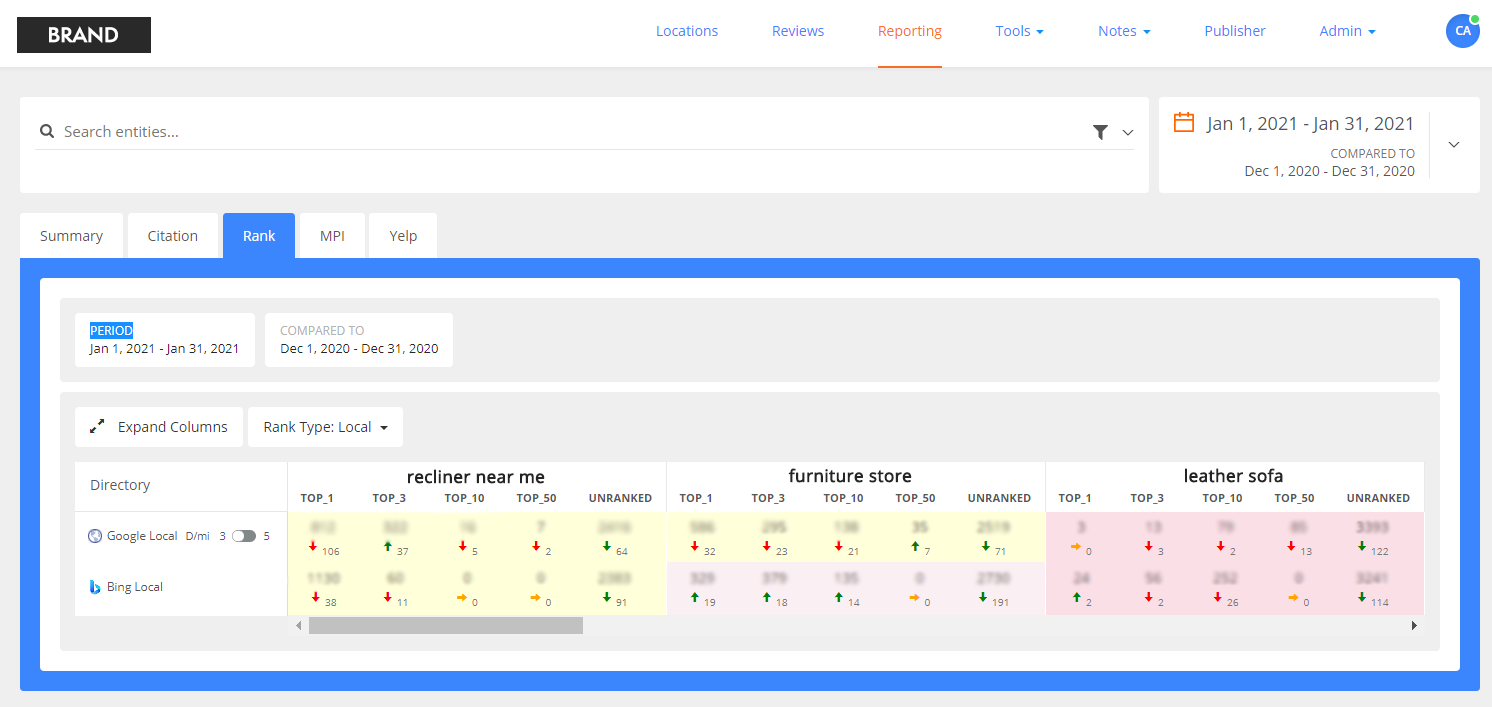Open the Tools dropdown menu
The image size is (1492, 707).
coord(1019,31)
